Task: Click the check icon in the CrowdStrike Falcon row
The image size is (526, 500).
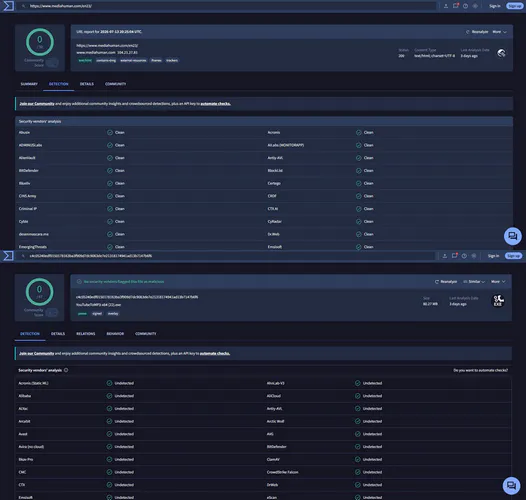Action: pyautogui.click(x=358, y=472)
